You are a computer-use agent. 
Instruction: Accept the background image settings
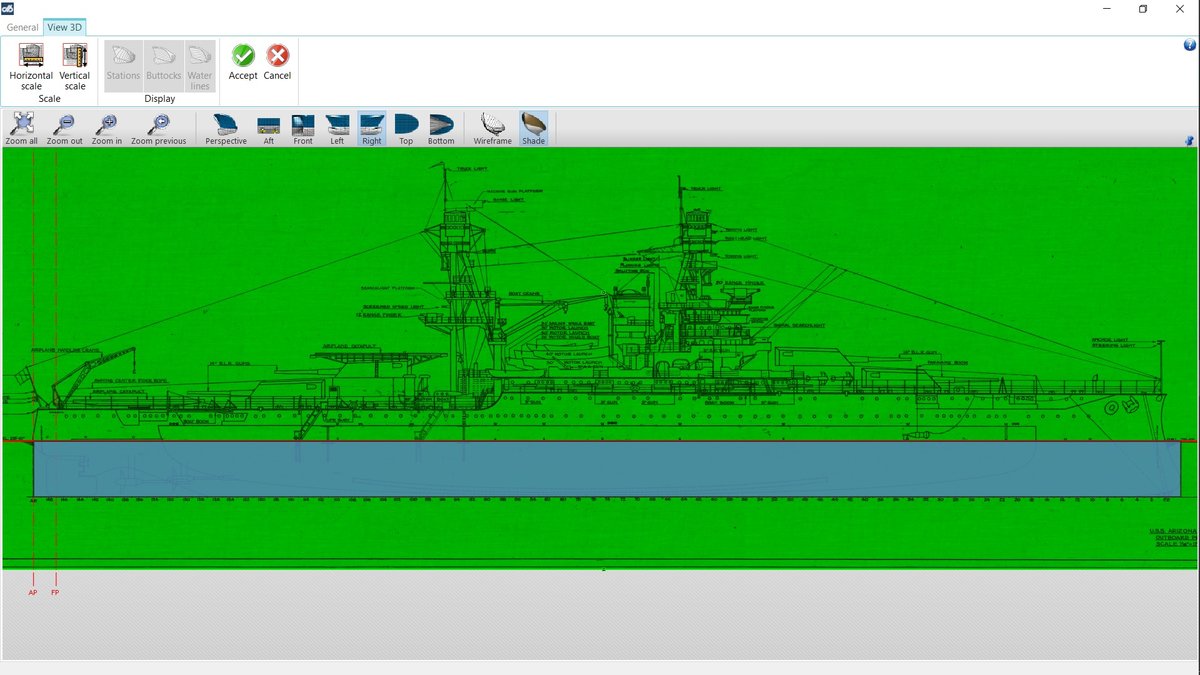point(243,62)
